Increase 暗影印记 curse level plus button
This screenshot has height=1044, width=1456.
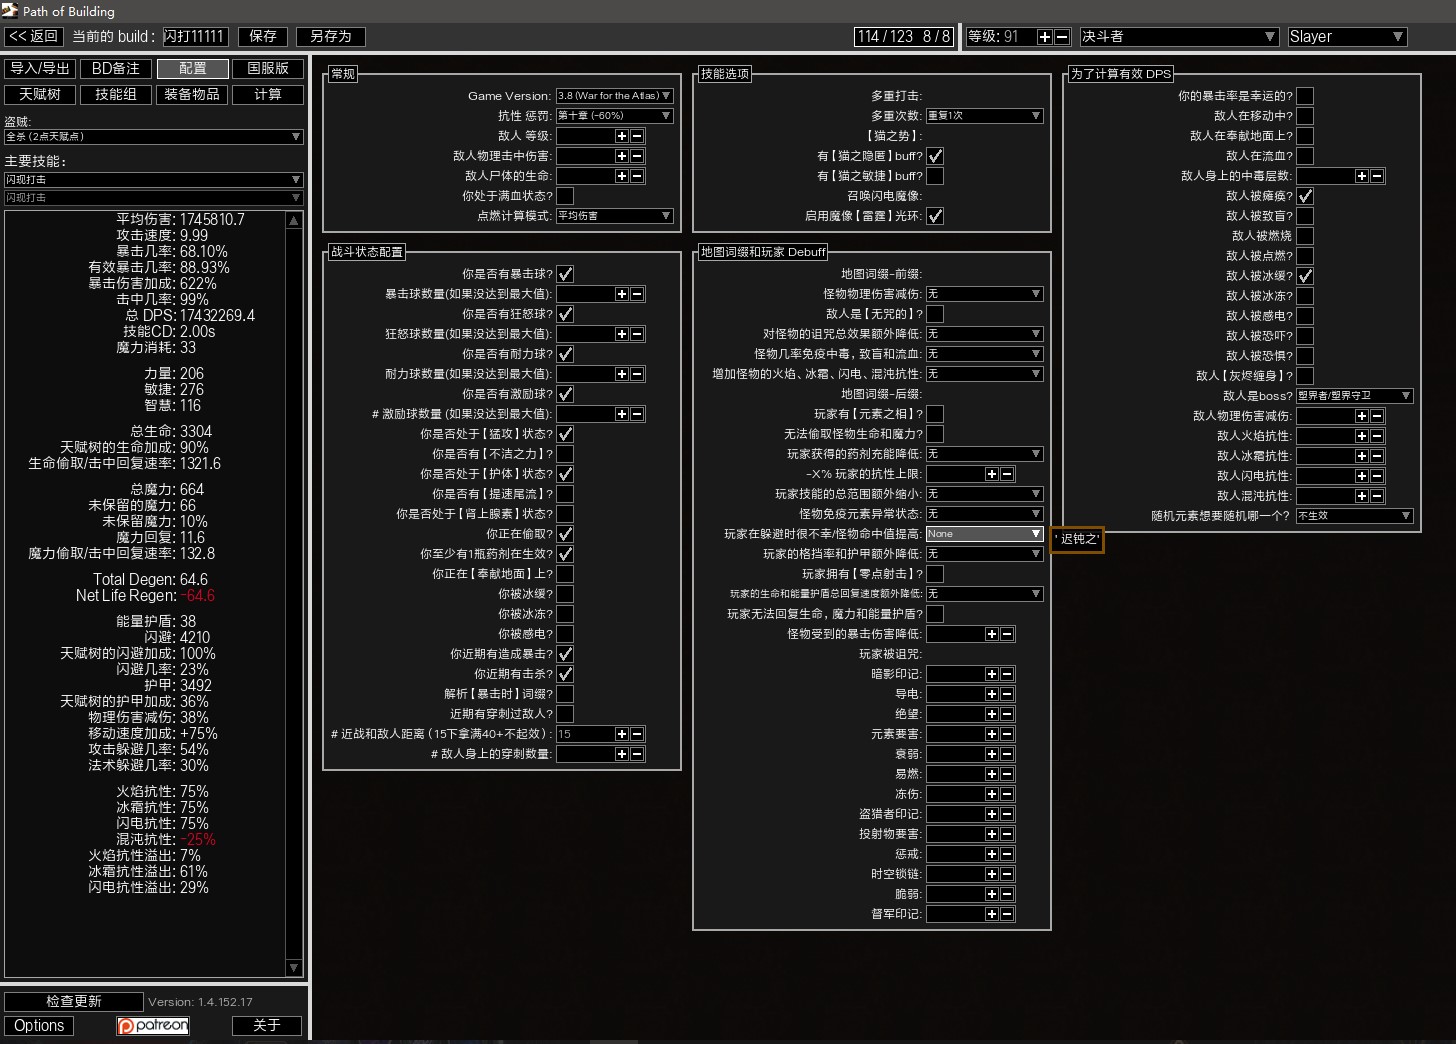[x=991, y=674]
